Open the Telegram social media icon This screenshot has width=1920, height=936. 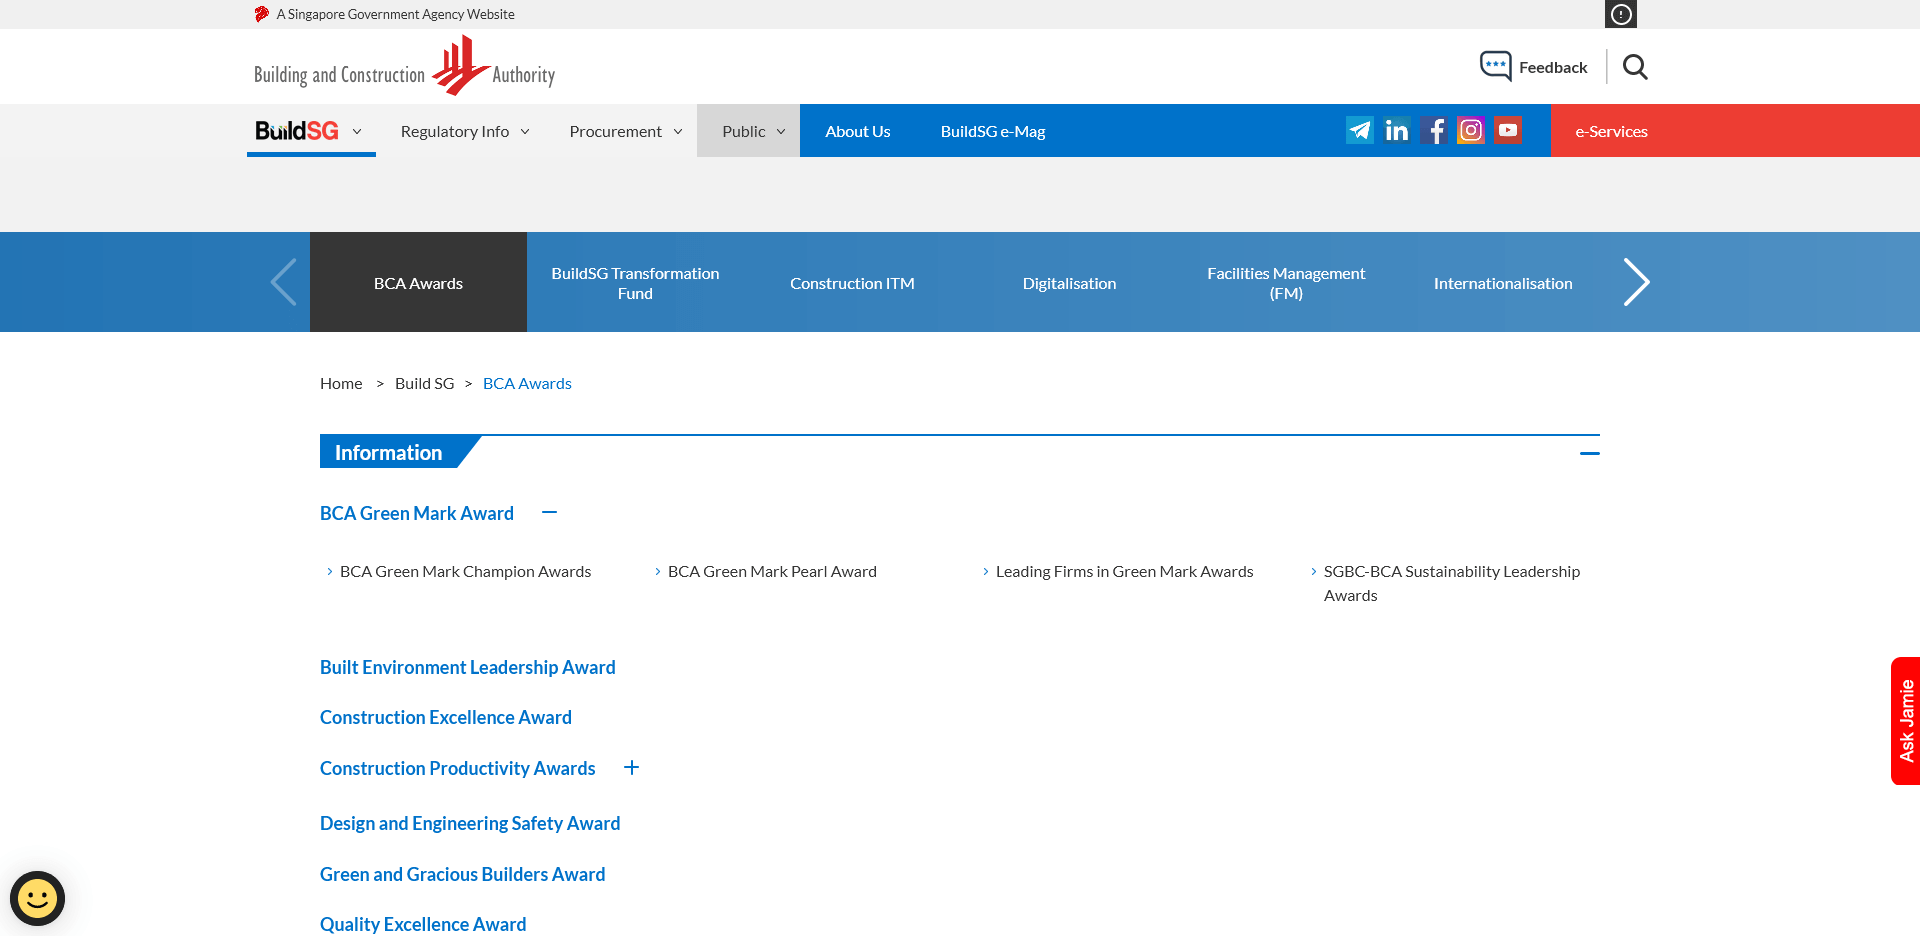click(1359, 130)
